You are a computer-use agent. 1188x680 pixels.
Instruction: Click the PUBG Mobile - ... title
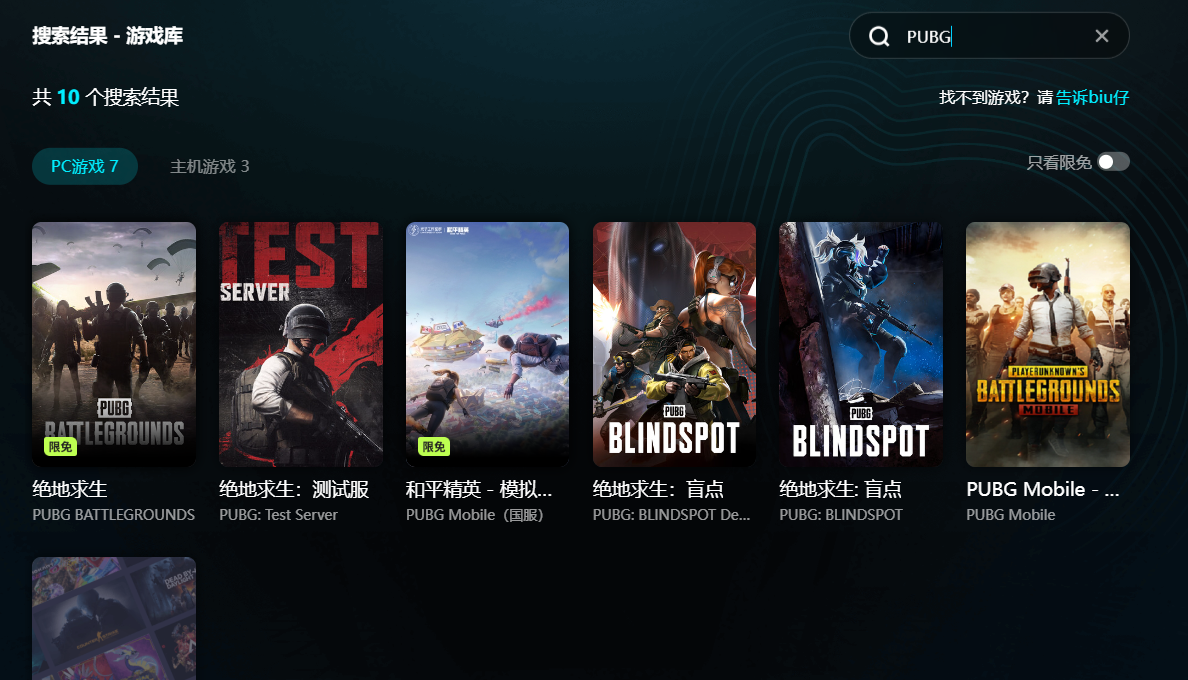[1043, 489]
